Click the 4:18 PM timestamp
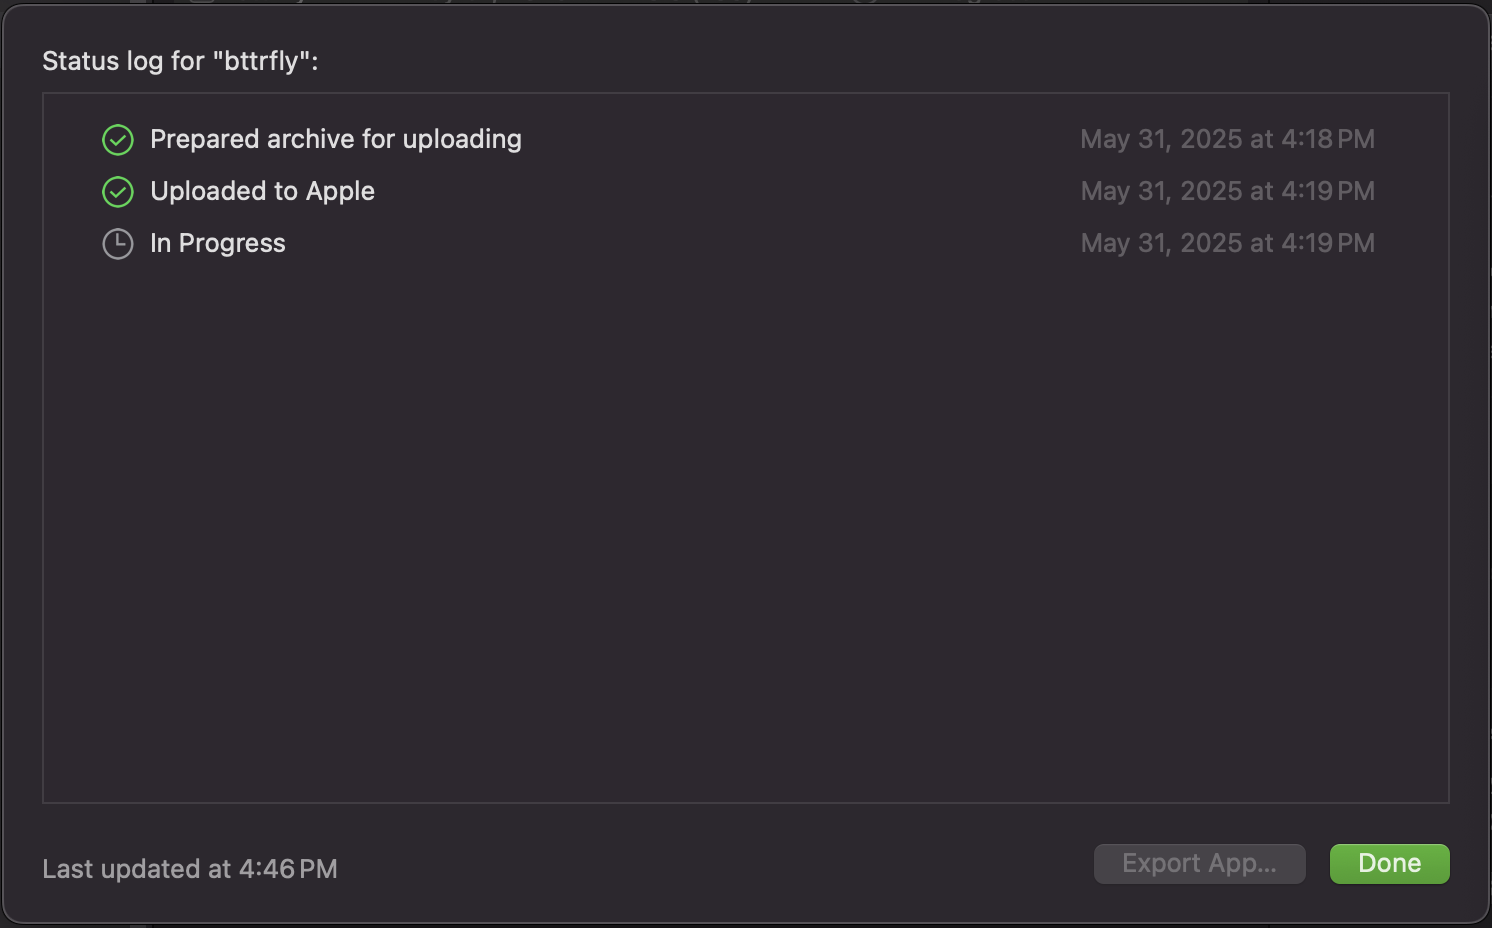Screen dimensions: 1492x928 click(1327, 139)
